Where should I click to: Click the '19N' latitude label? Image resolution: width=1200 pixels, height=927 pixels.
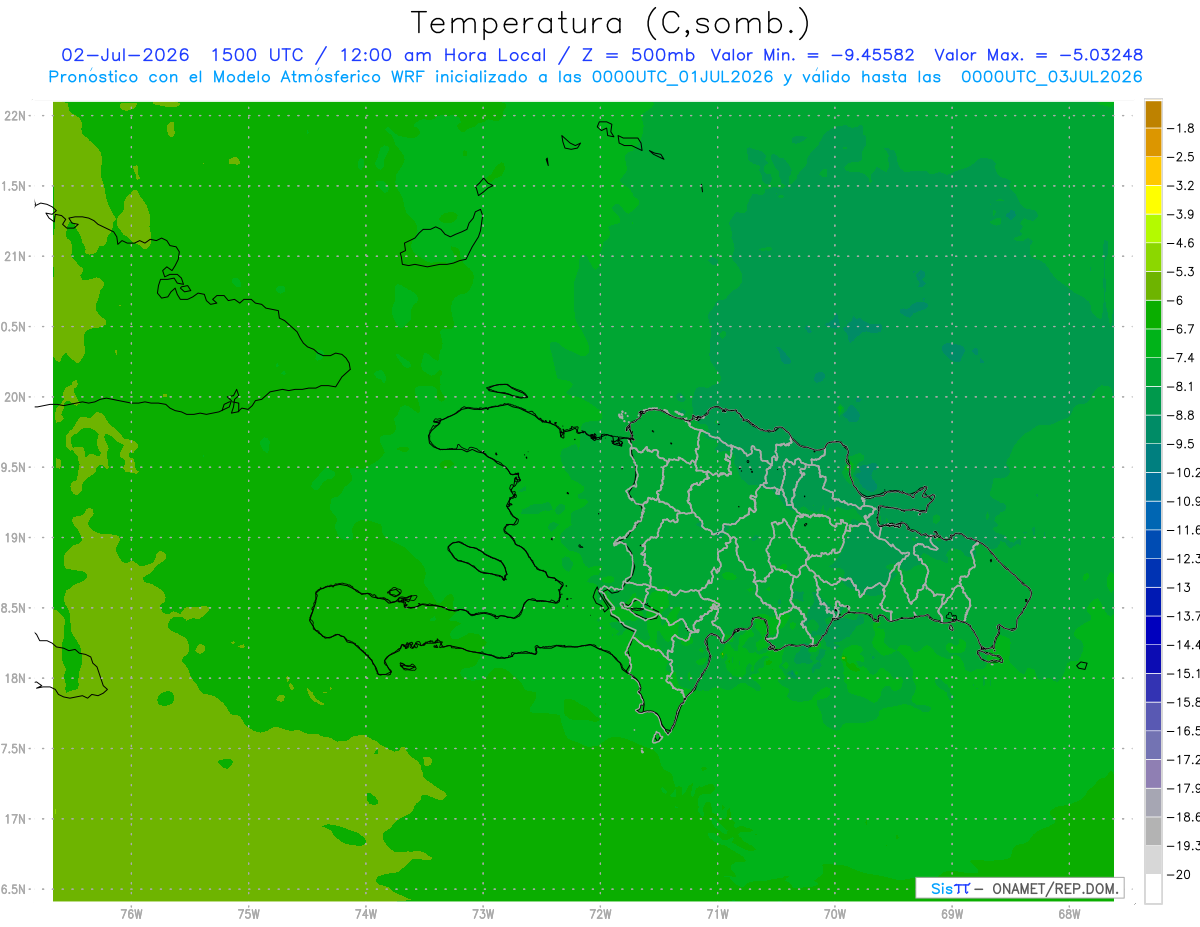click(15, 538)
